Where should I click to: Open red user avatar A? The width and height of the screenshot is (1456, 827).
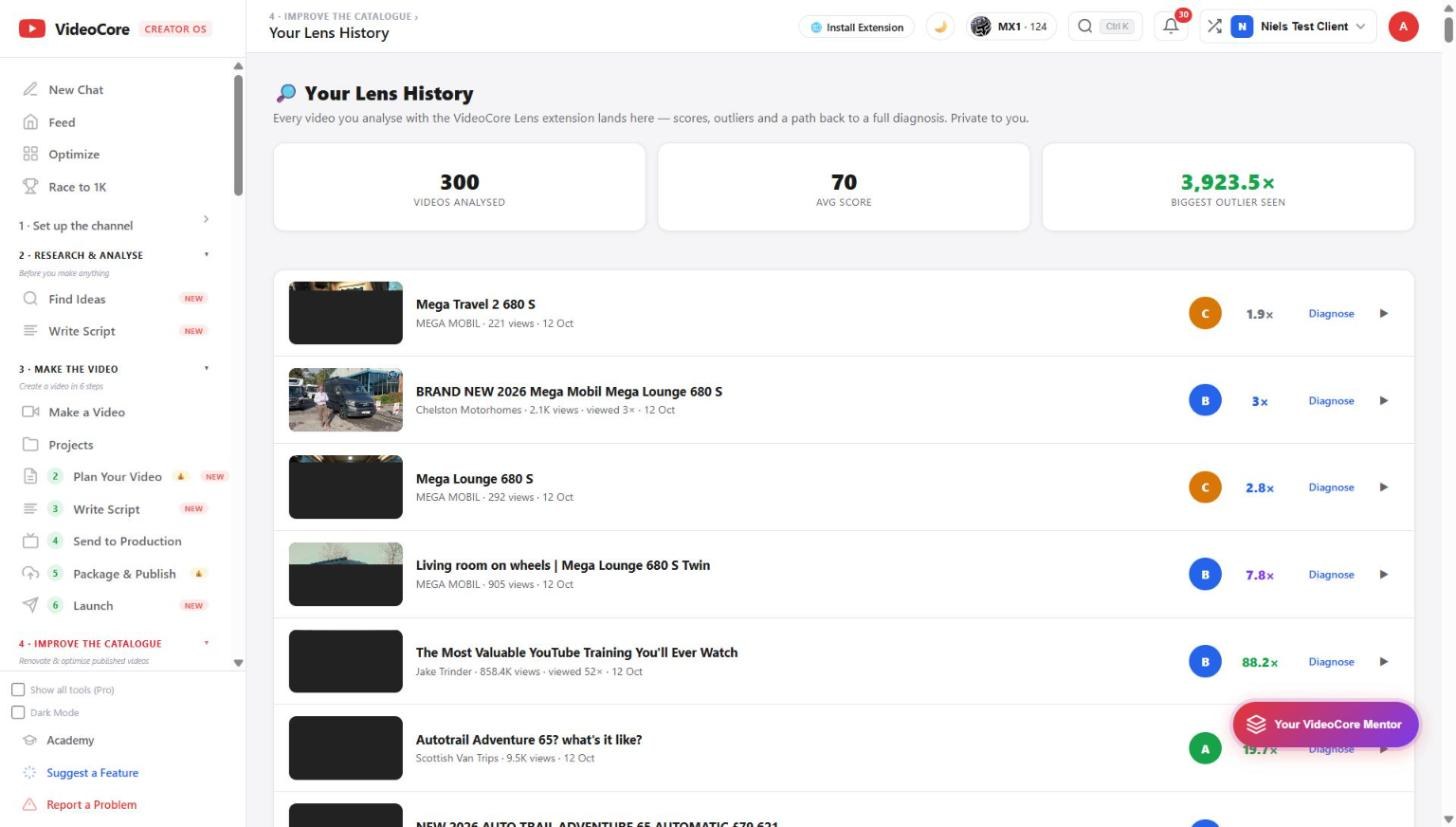[x=1403, y=27]
